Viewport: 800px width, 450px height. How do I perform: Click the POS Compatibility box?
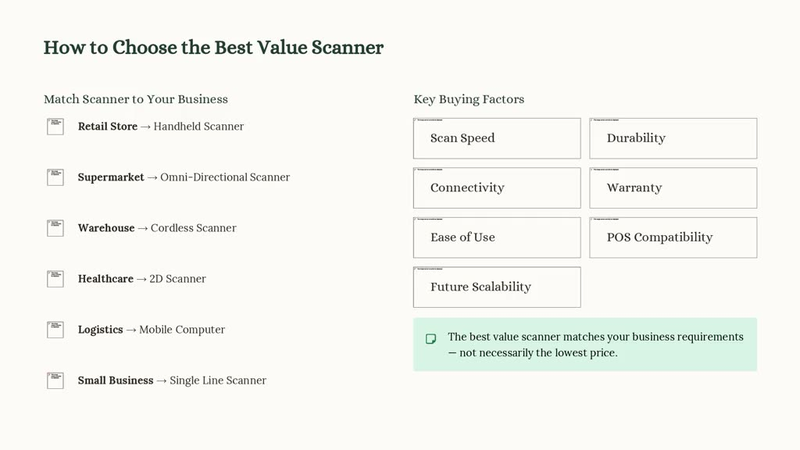673,237
